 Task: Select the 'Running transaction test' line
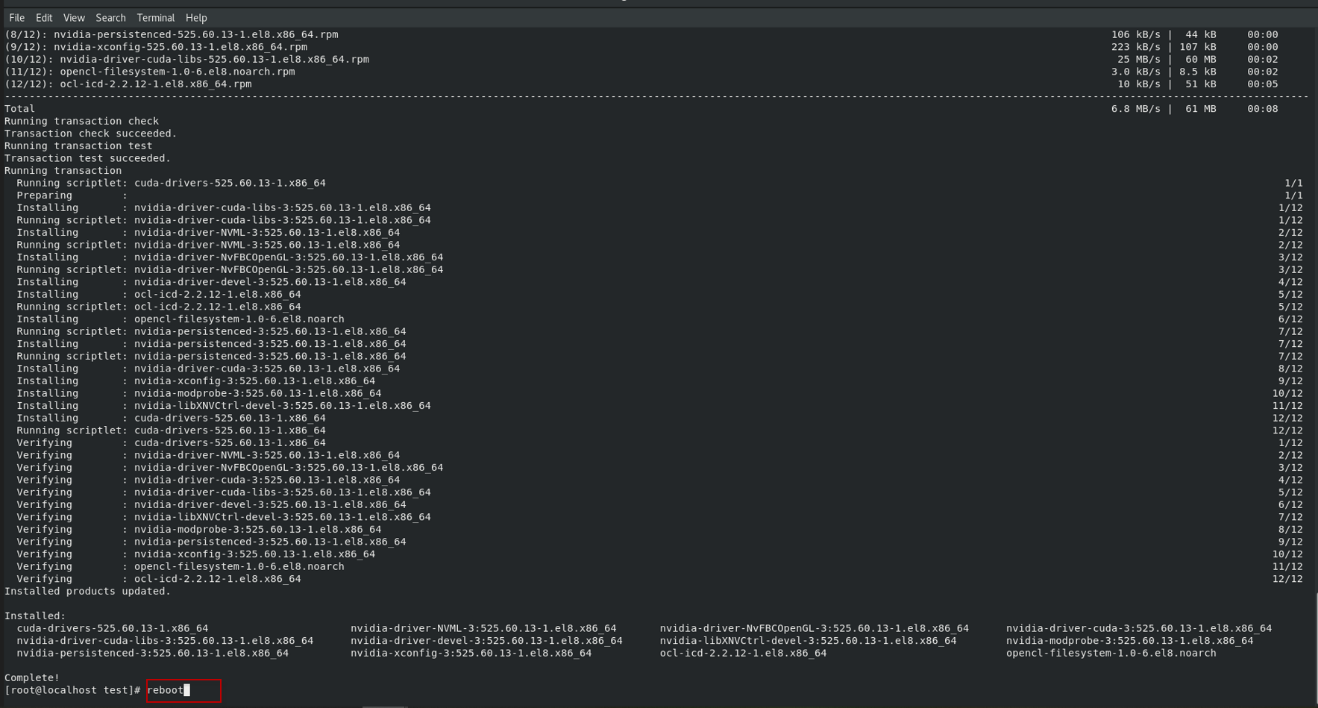coord(78,146)
